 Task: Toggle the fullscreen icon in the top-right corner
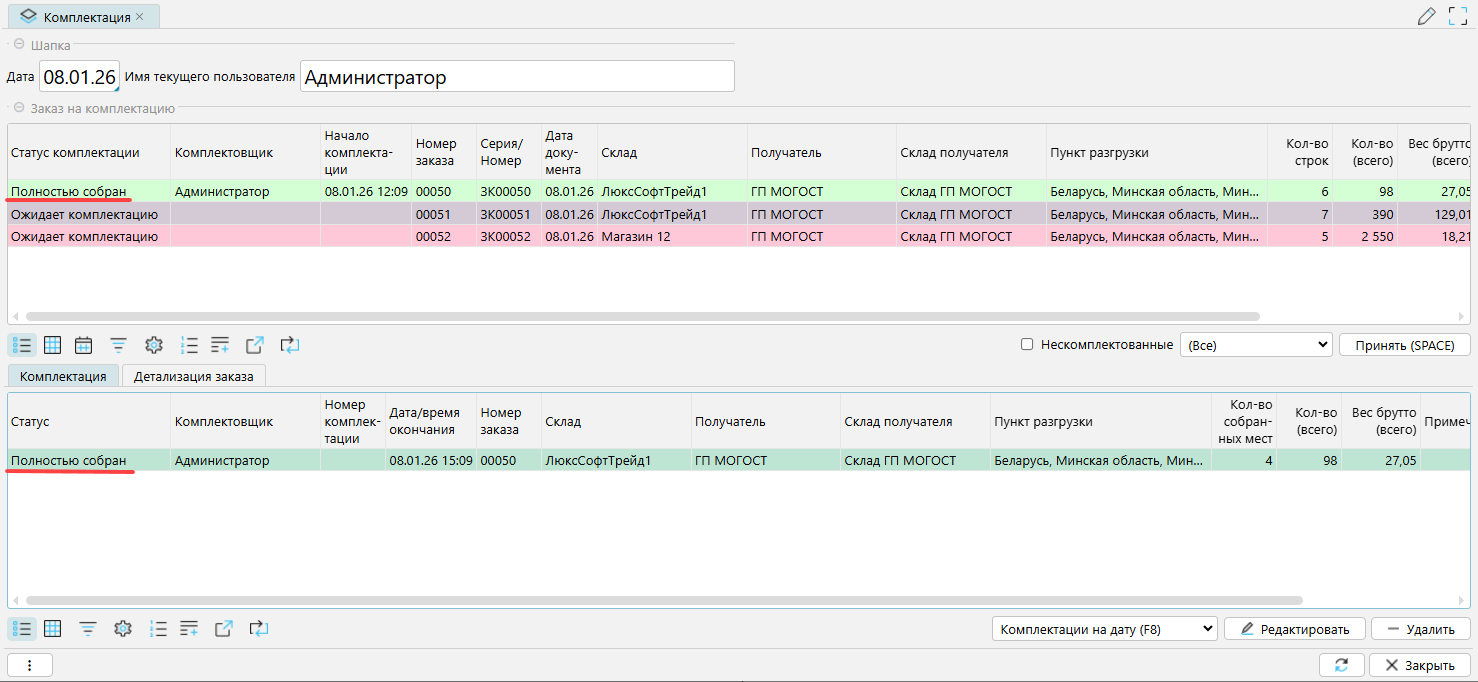1458,16
